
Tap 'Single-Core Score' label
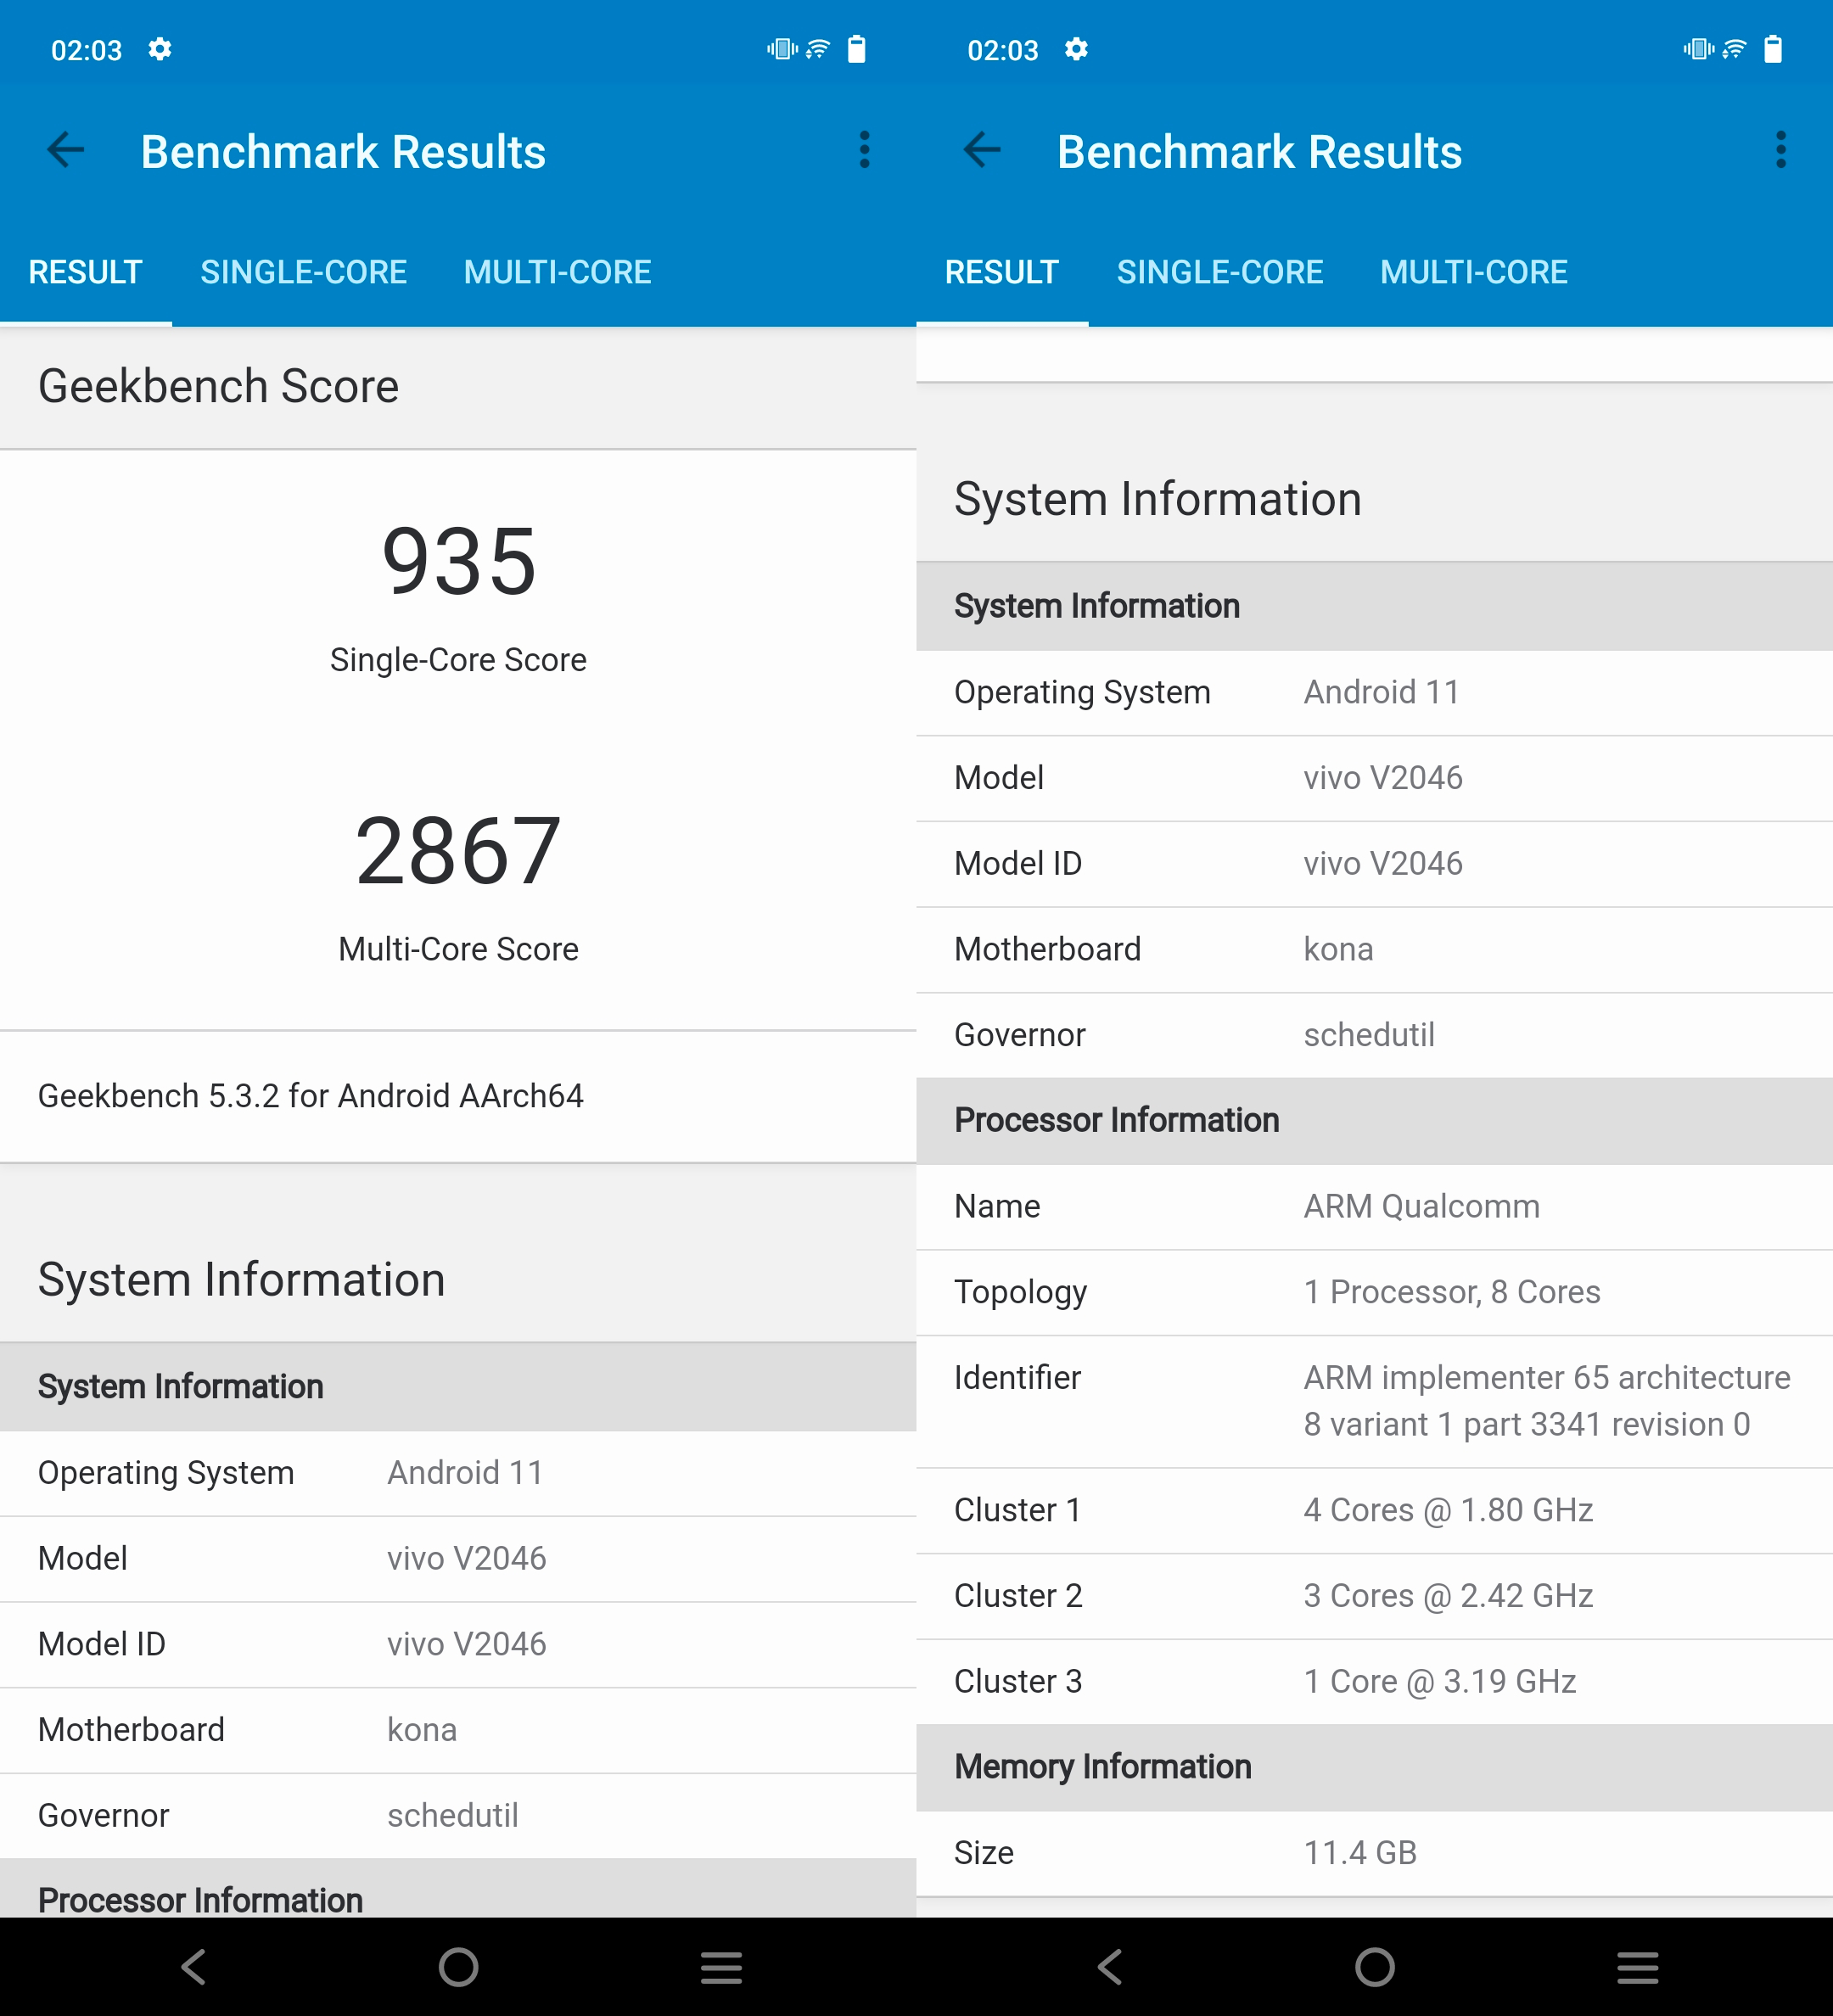459,660
